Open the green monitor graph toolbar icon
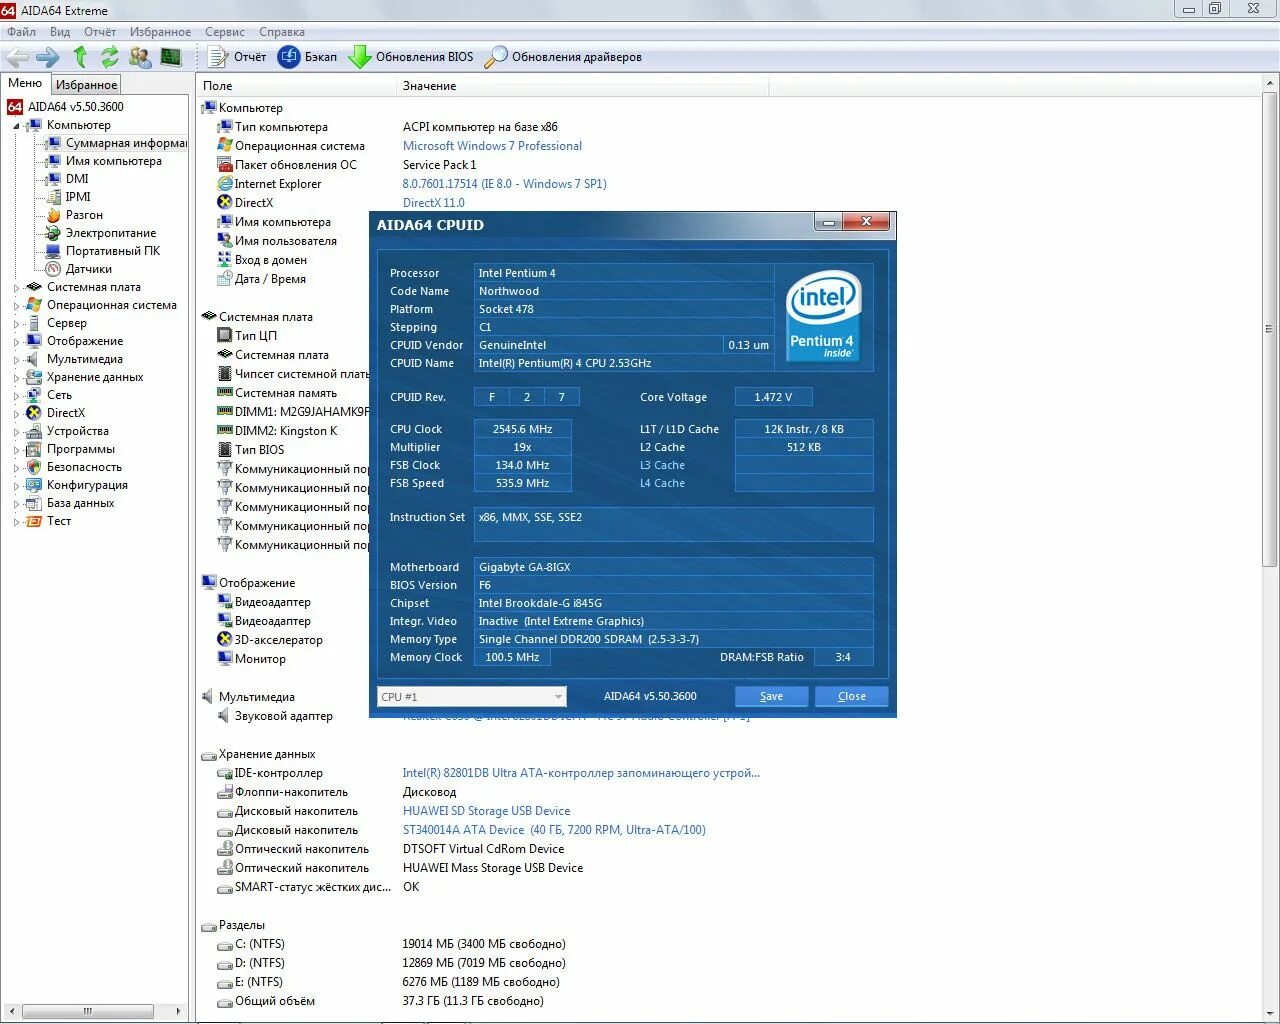Image resolution: width=1280 pixels, height=1024 pixels. (x=171, y=57)
